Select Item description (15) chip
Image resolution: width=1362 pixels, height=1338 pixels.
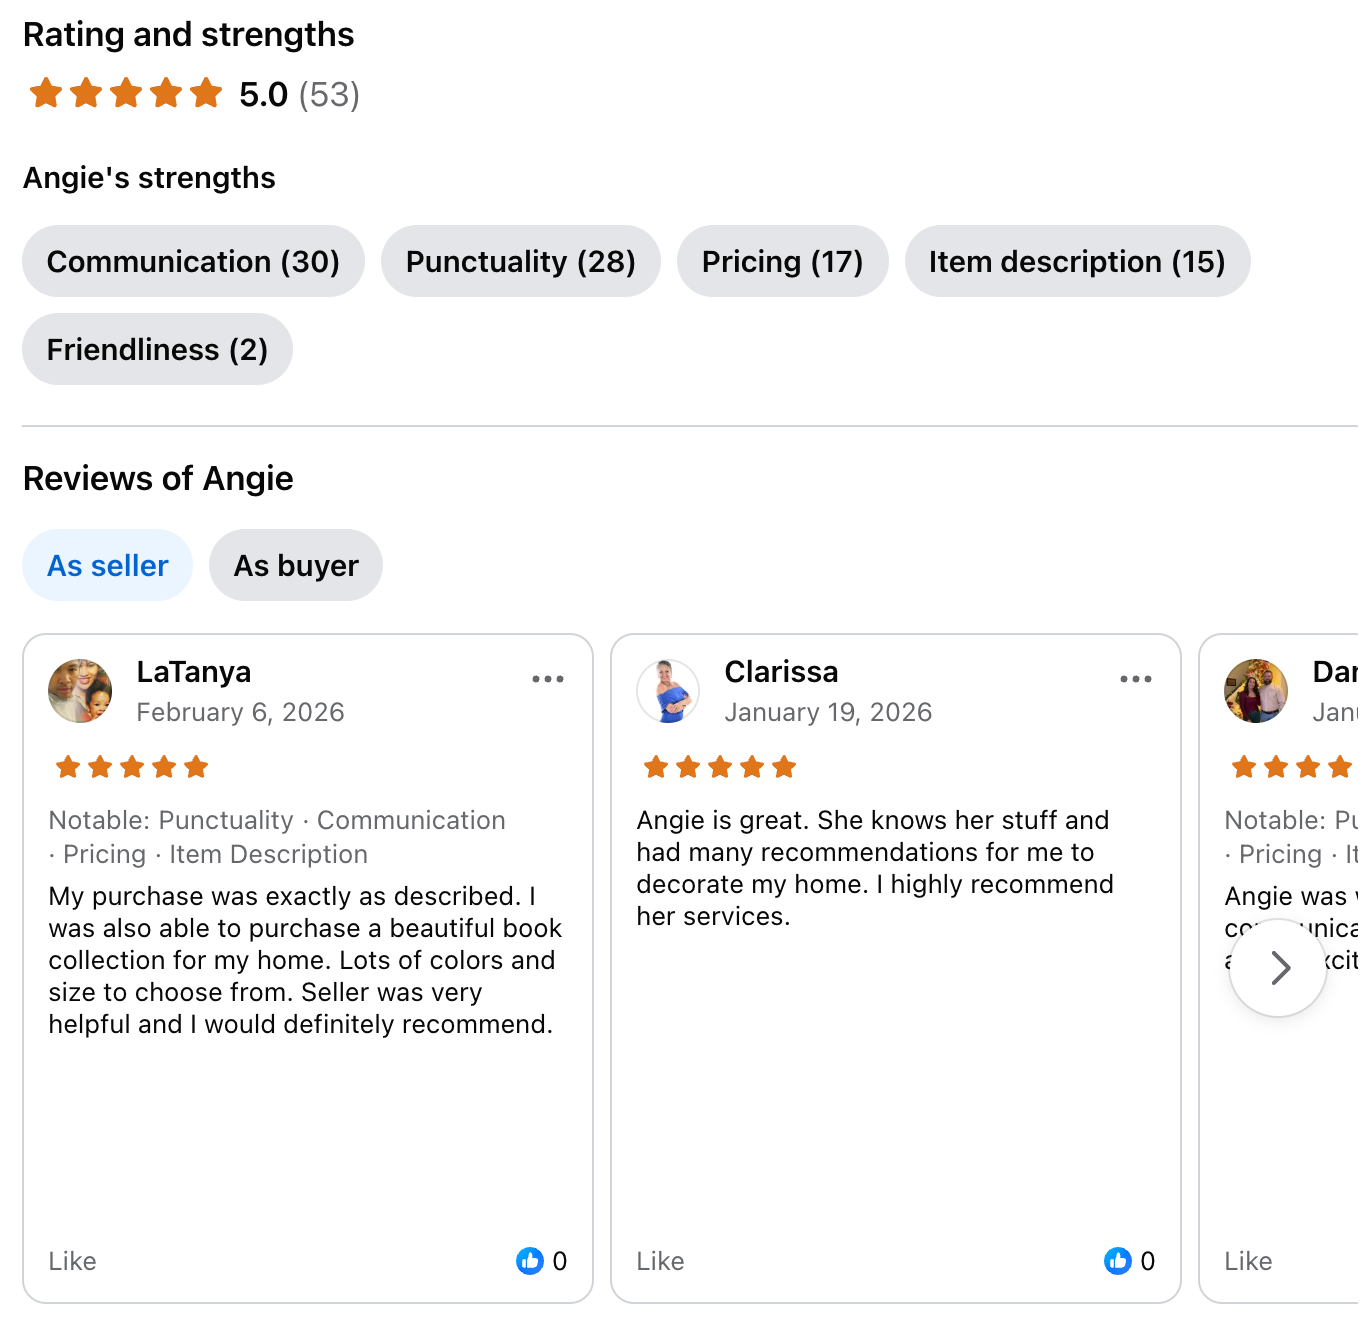(1077, 262)
